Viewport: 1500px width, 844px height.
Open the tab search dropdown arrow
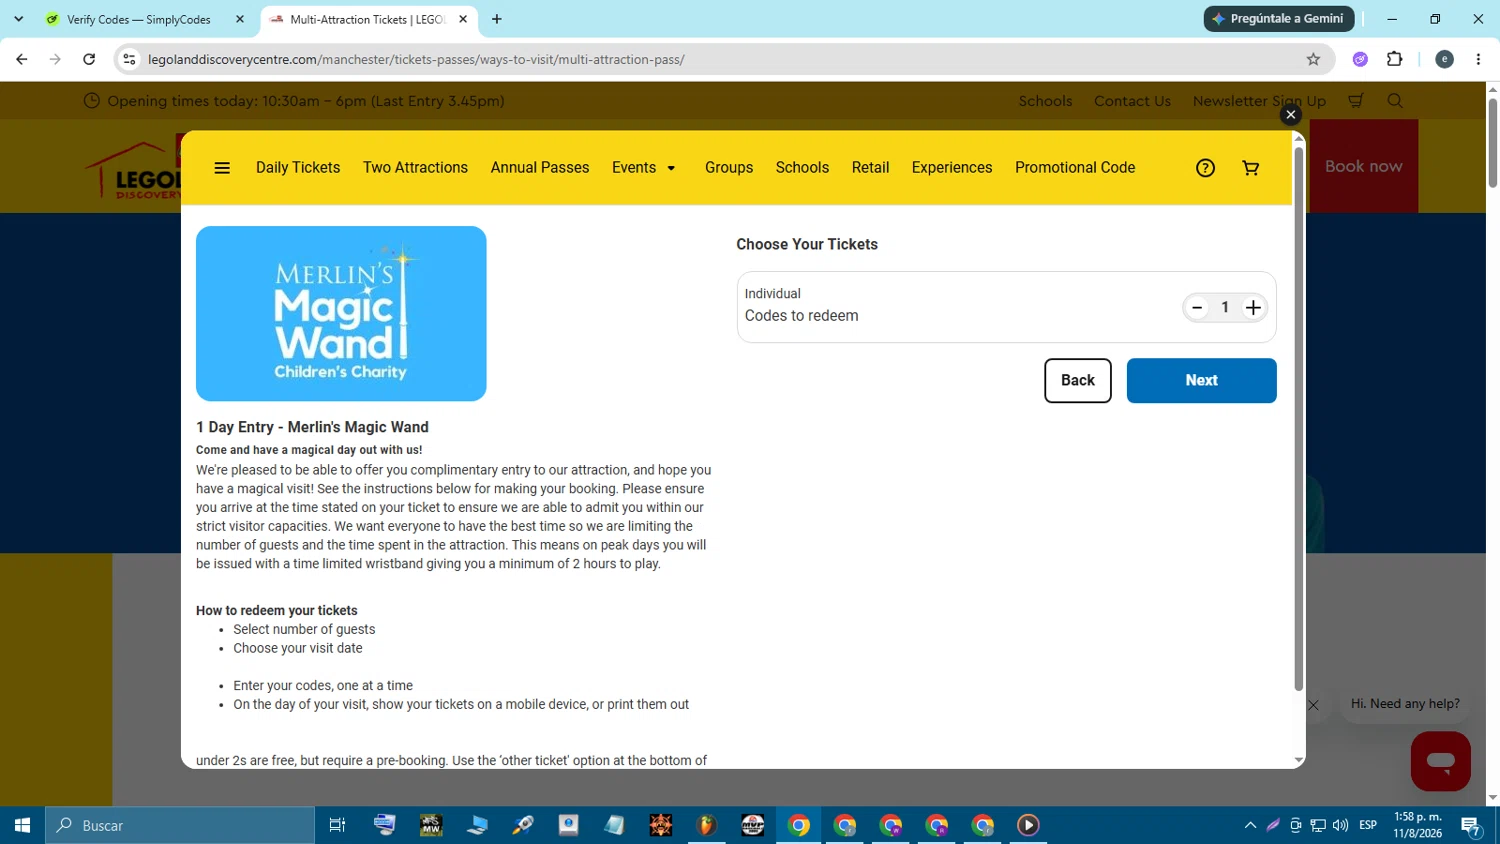(18, 20)
